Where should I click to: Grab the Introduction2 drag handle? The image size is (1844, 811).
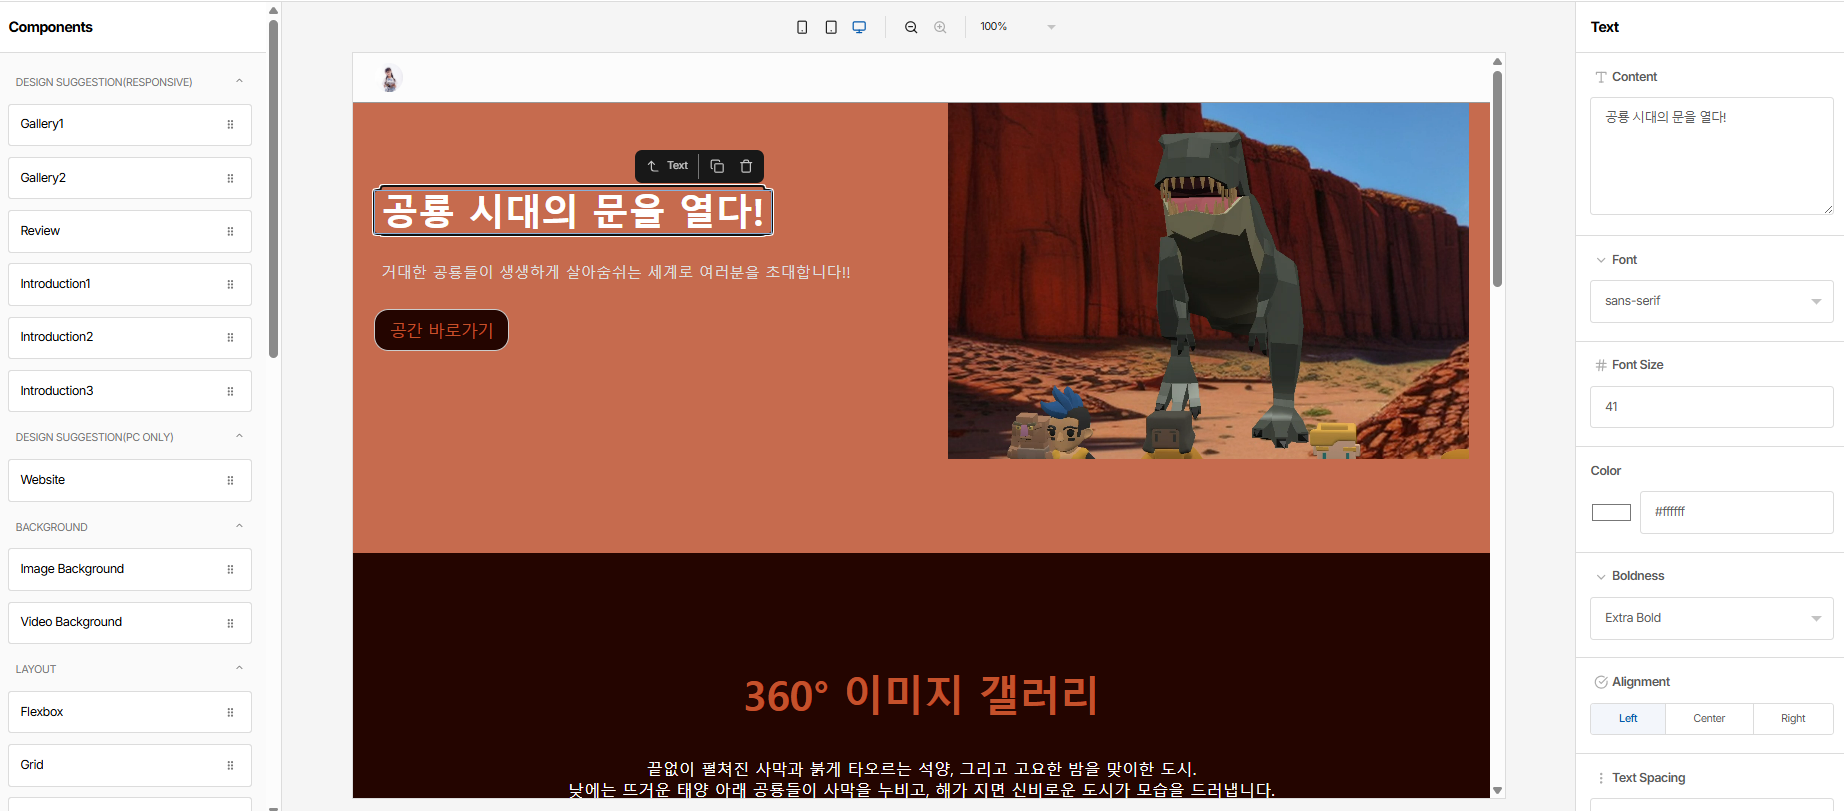coord(230,337)
